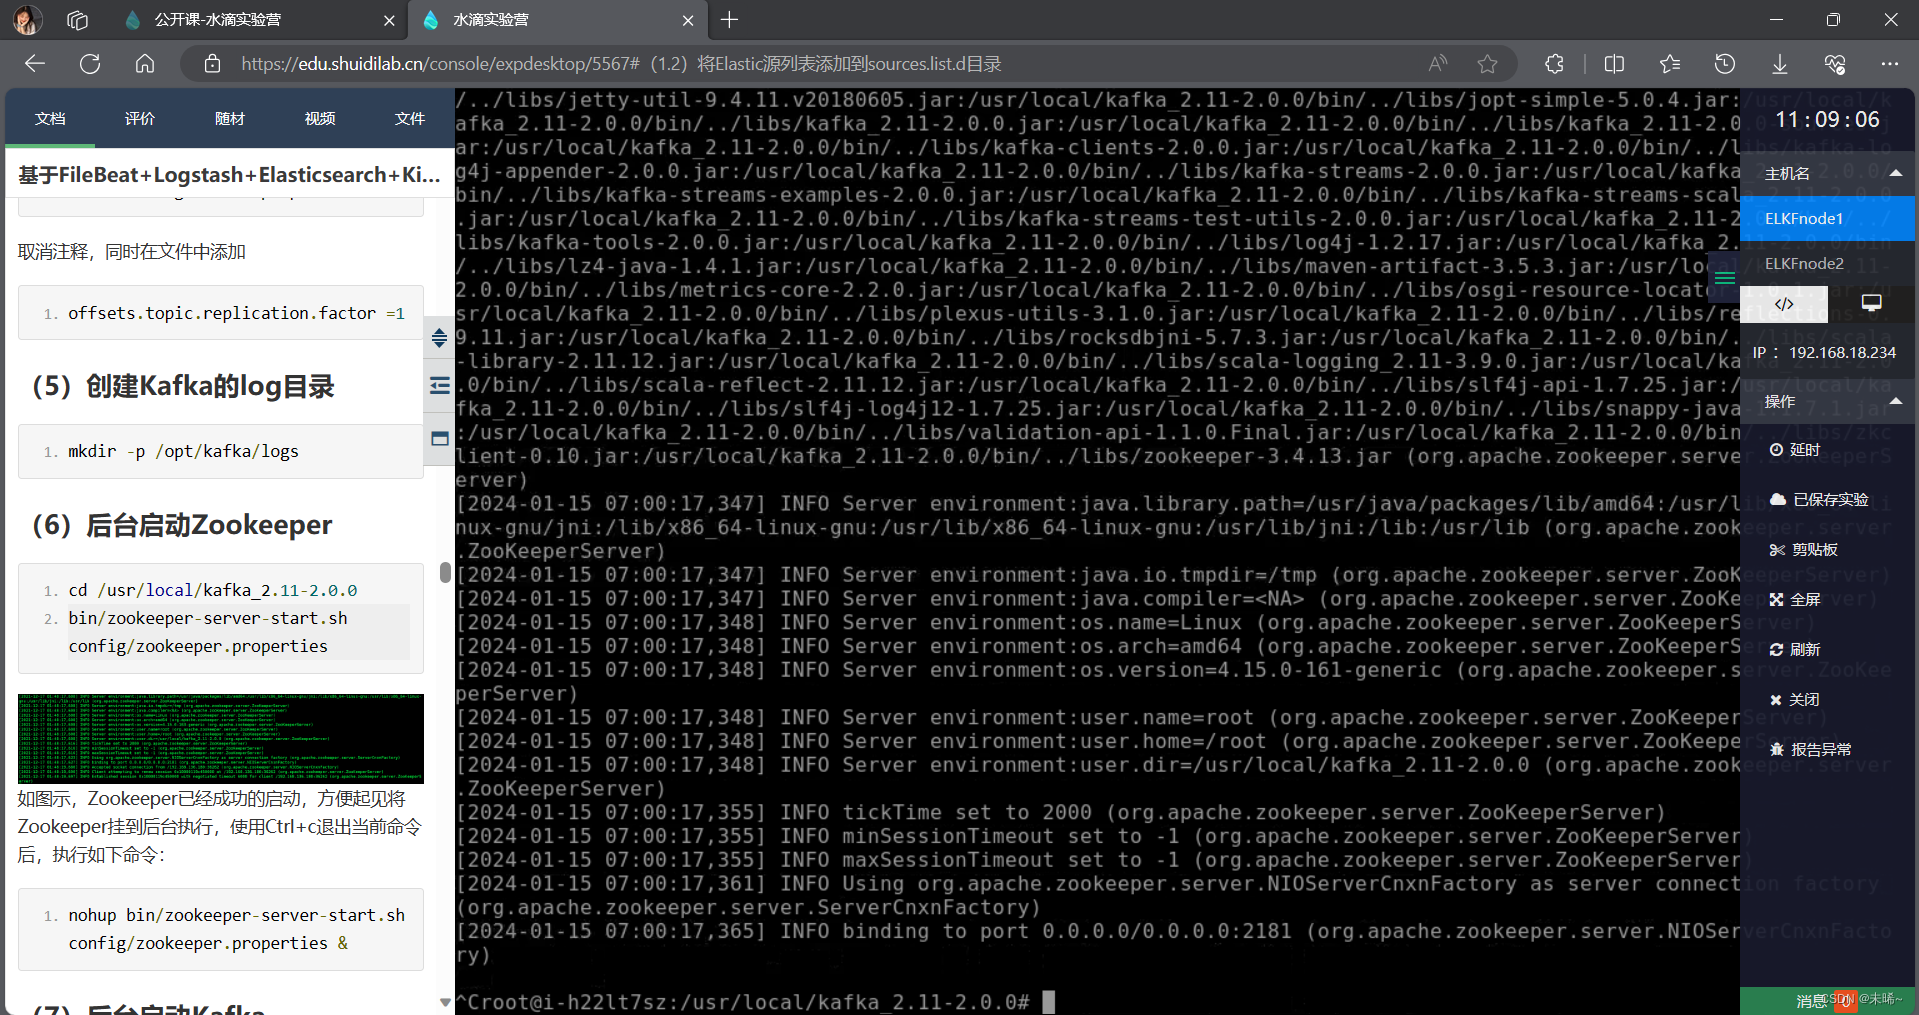Click 刷新 to refresh the console
This screenshot has width=1919, height=1015.
coord(1795,650)
